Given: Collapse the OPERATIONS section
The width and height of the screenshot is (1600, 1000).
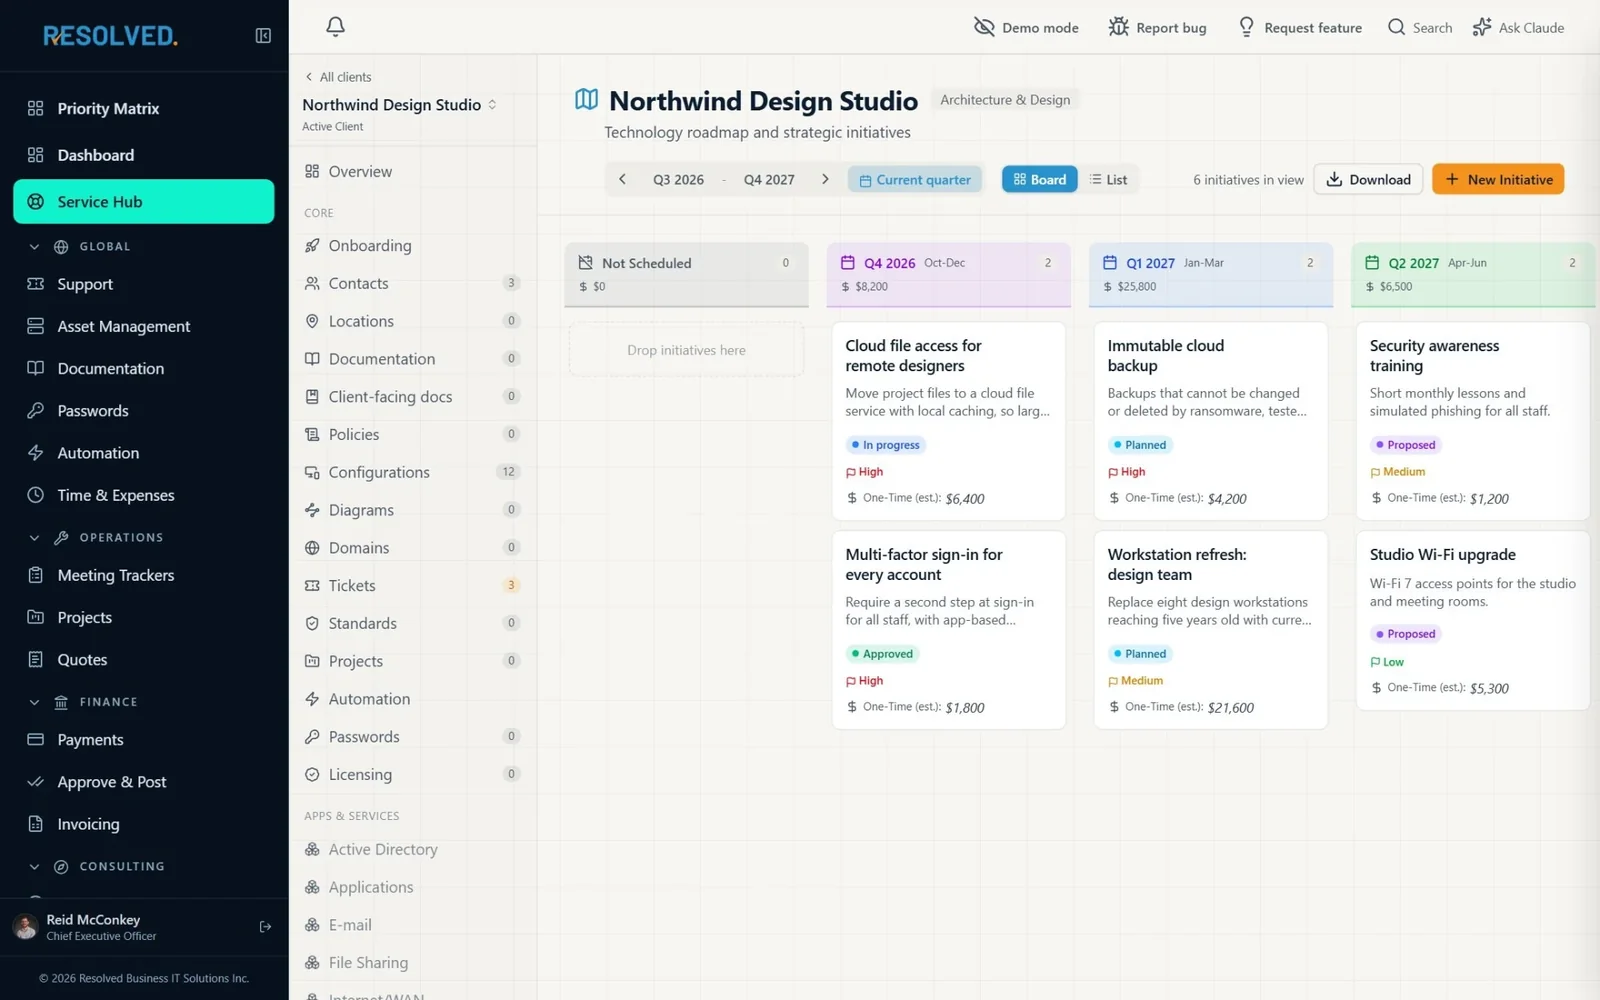Looking at the screenshot, I should tap(34, 538).
